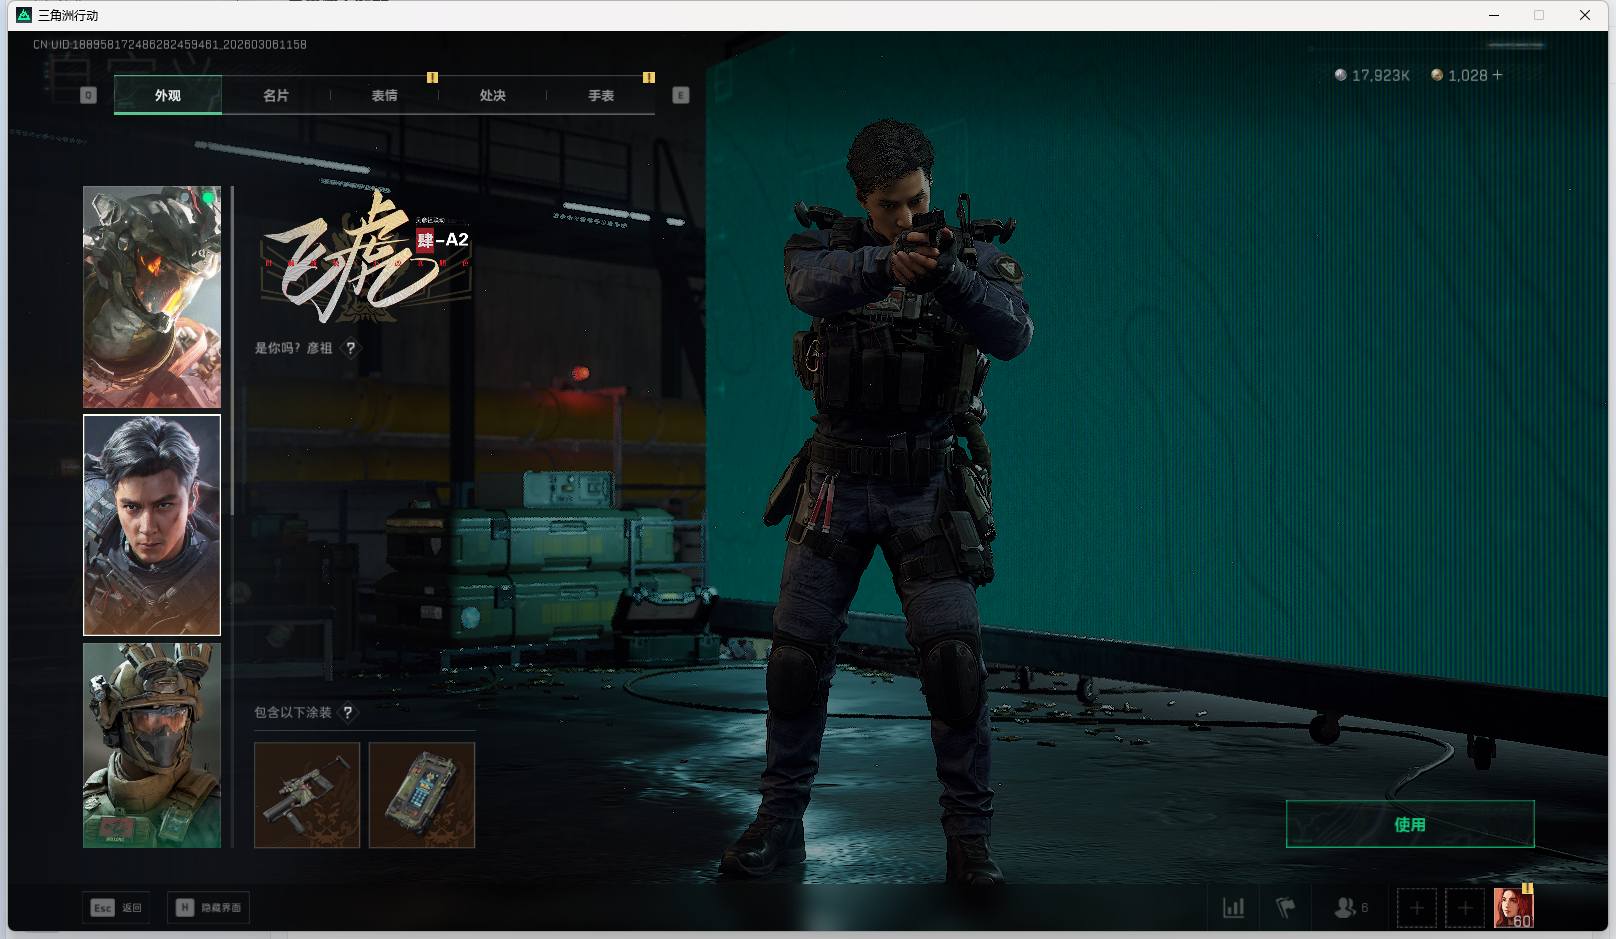Viewport: 1616px width, 939px height.
Task: Open the 表情 tab
Action: tap(384, 96)
